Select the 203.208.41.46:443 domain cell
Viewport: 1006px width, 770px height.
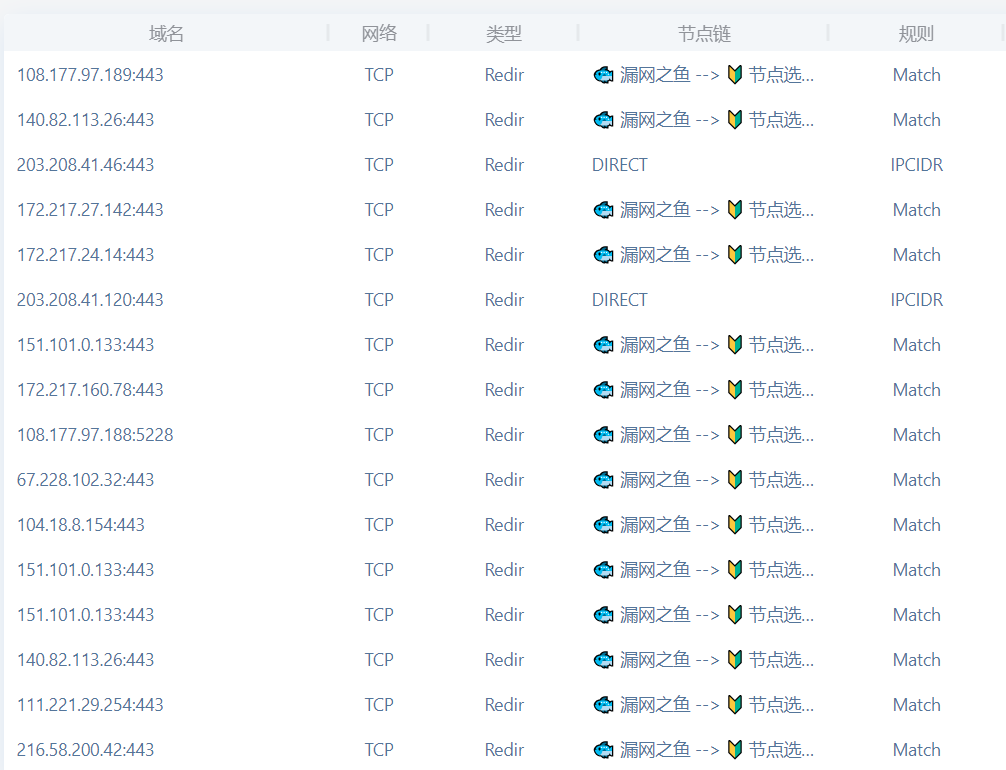point(85,165)
